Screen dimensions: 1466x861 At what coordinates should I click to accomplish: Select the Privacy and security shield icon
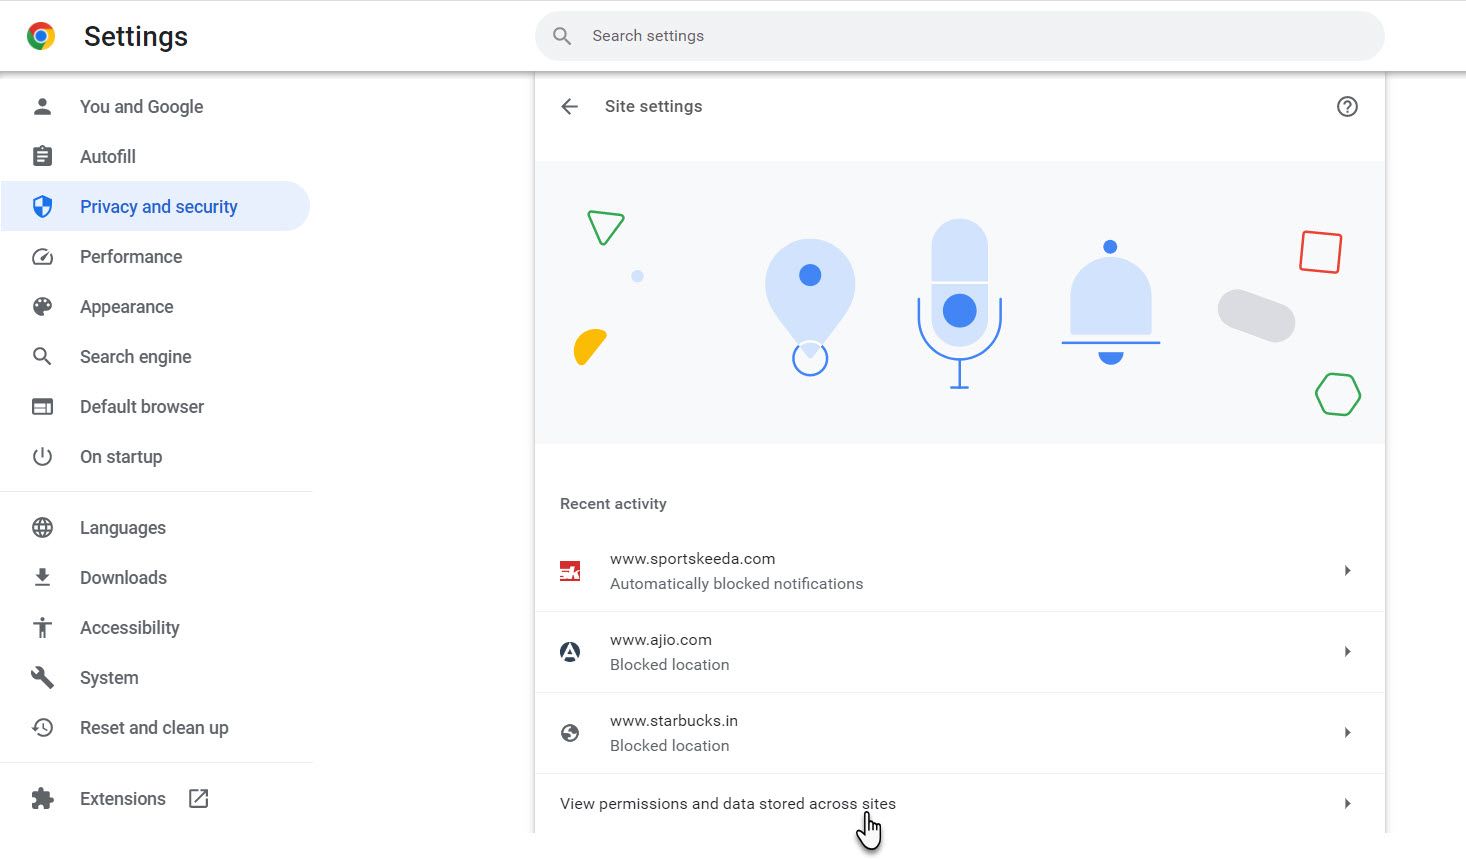[x=42, y=206]
